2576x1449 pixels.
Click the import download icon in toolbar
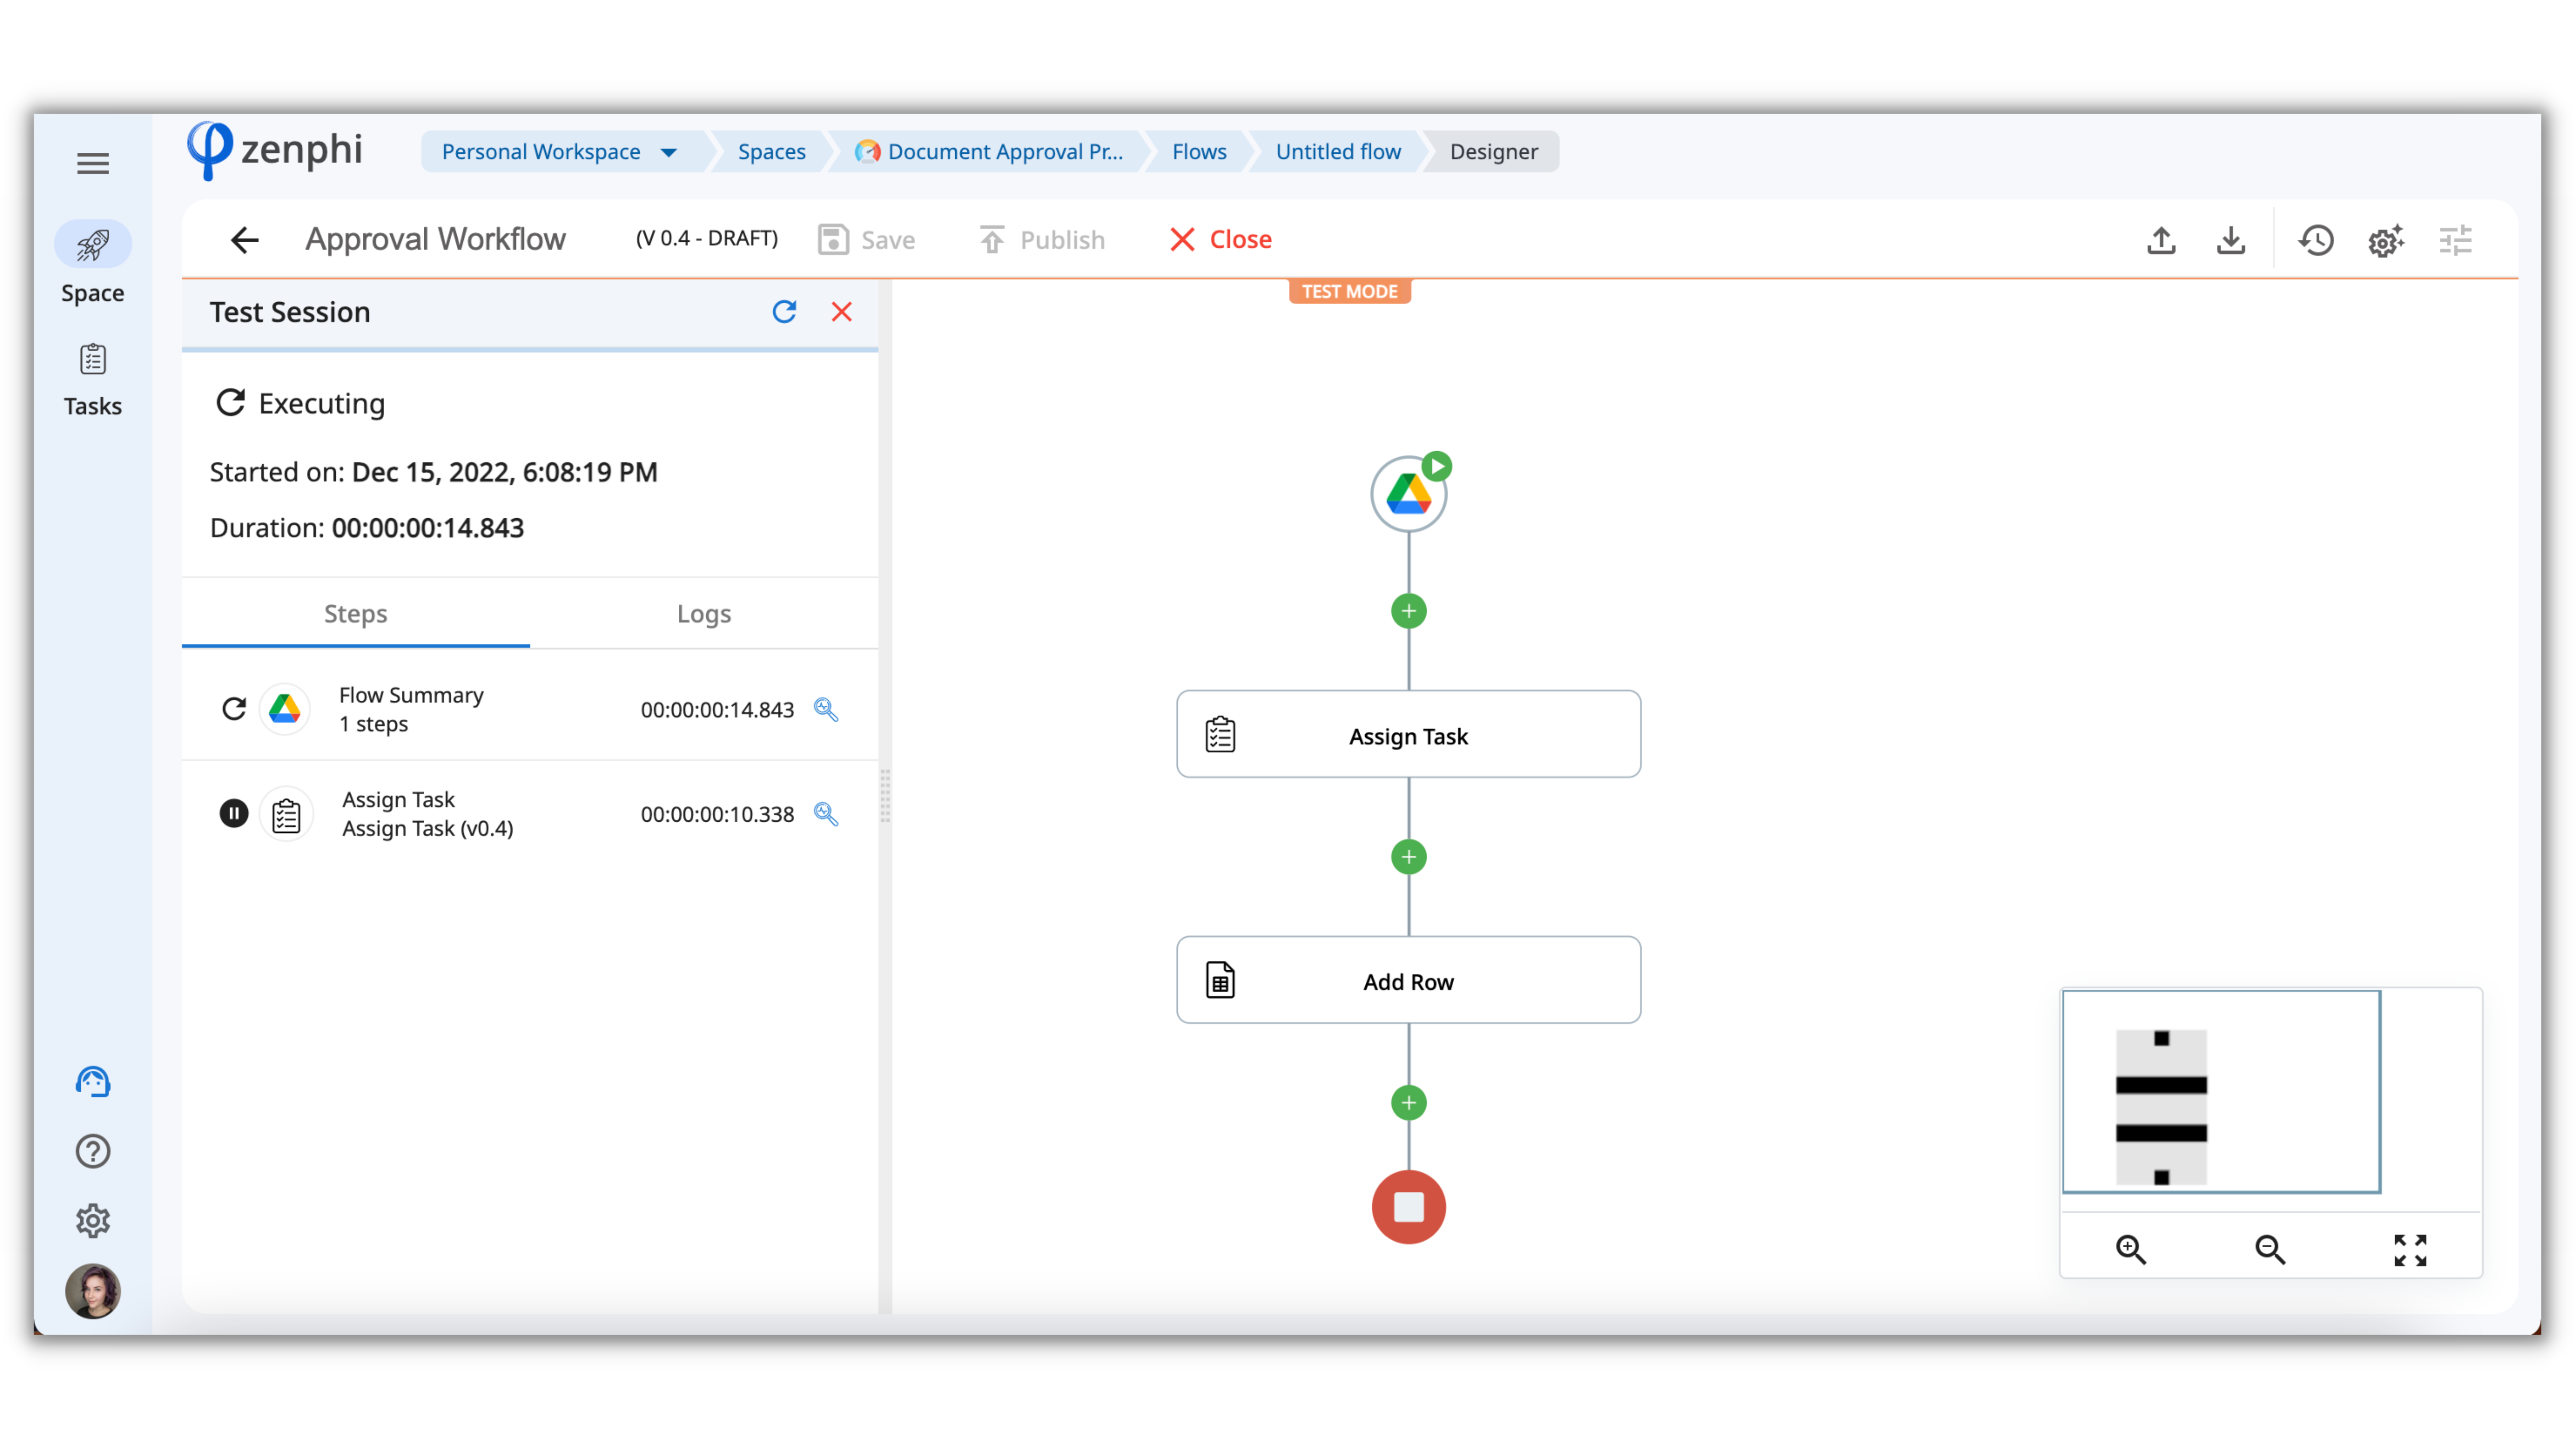click(x=2231, y=240)
